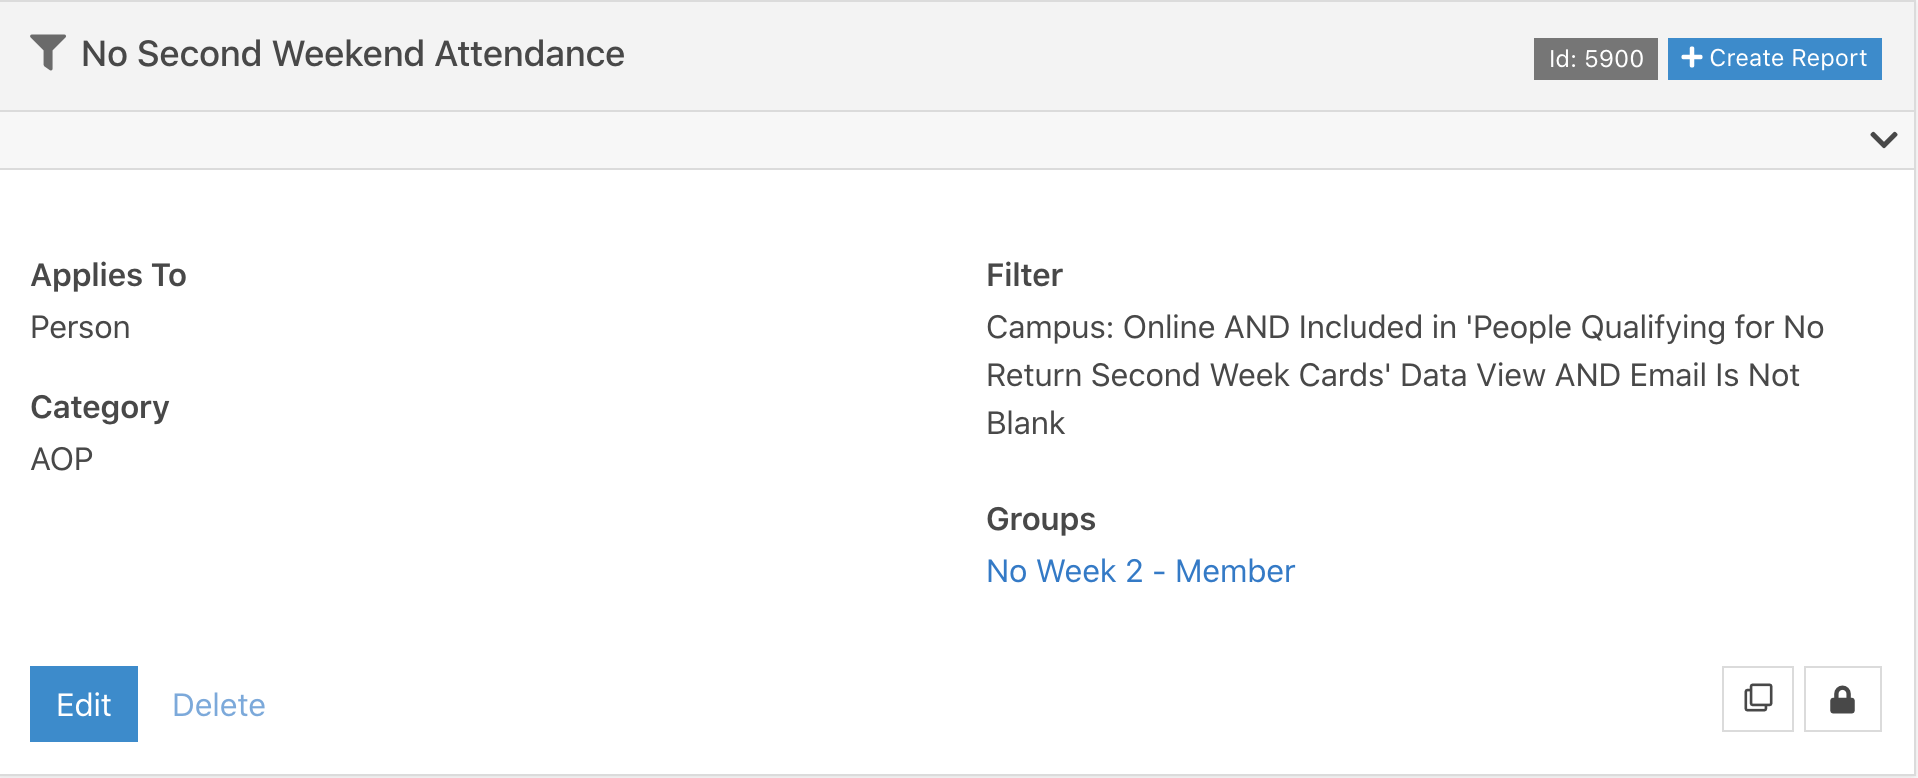The width and height of the screenshot is (1918, 778).
Task: Click the Person value
Action: point(80,327)
